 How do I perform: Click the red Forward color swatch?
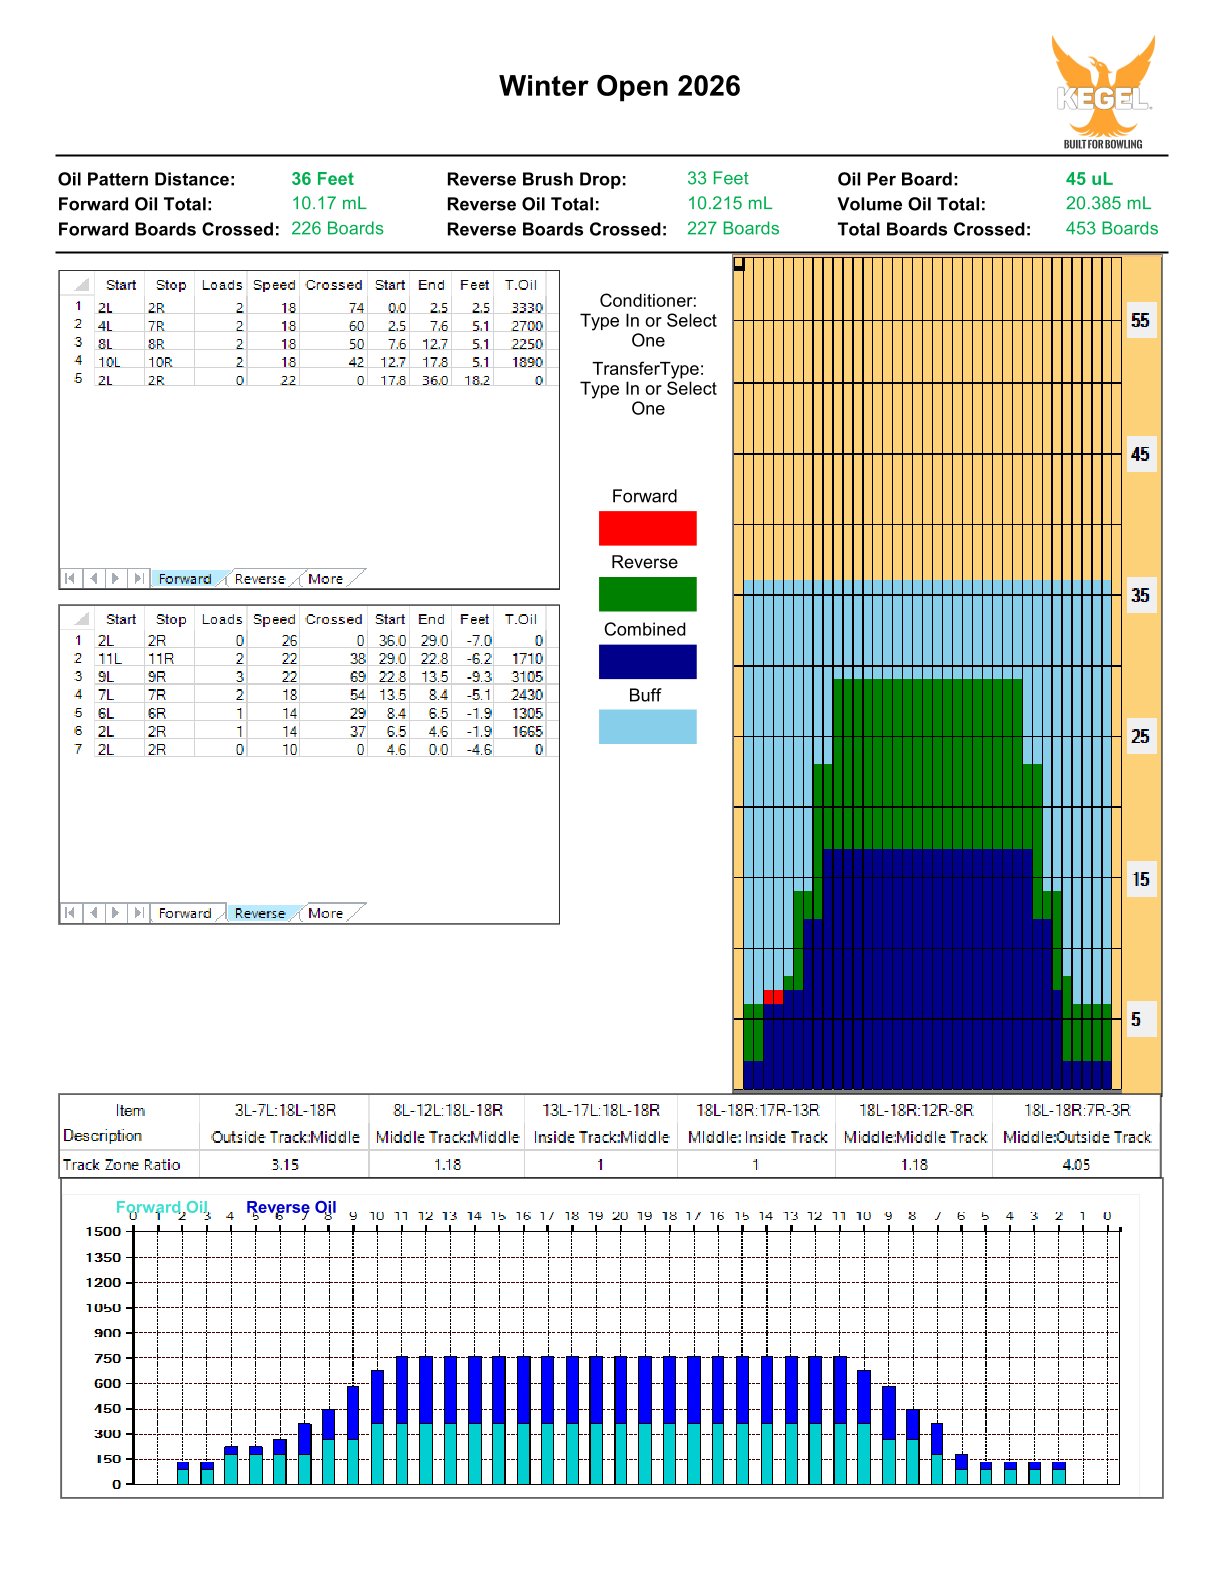[647, 527]
